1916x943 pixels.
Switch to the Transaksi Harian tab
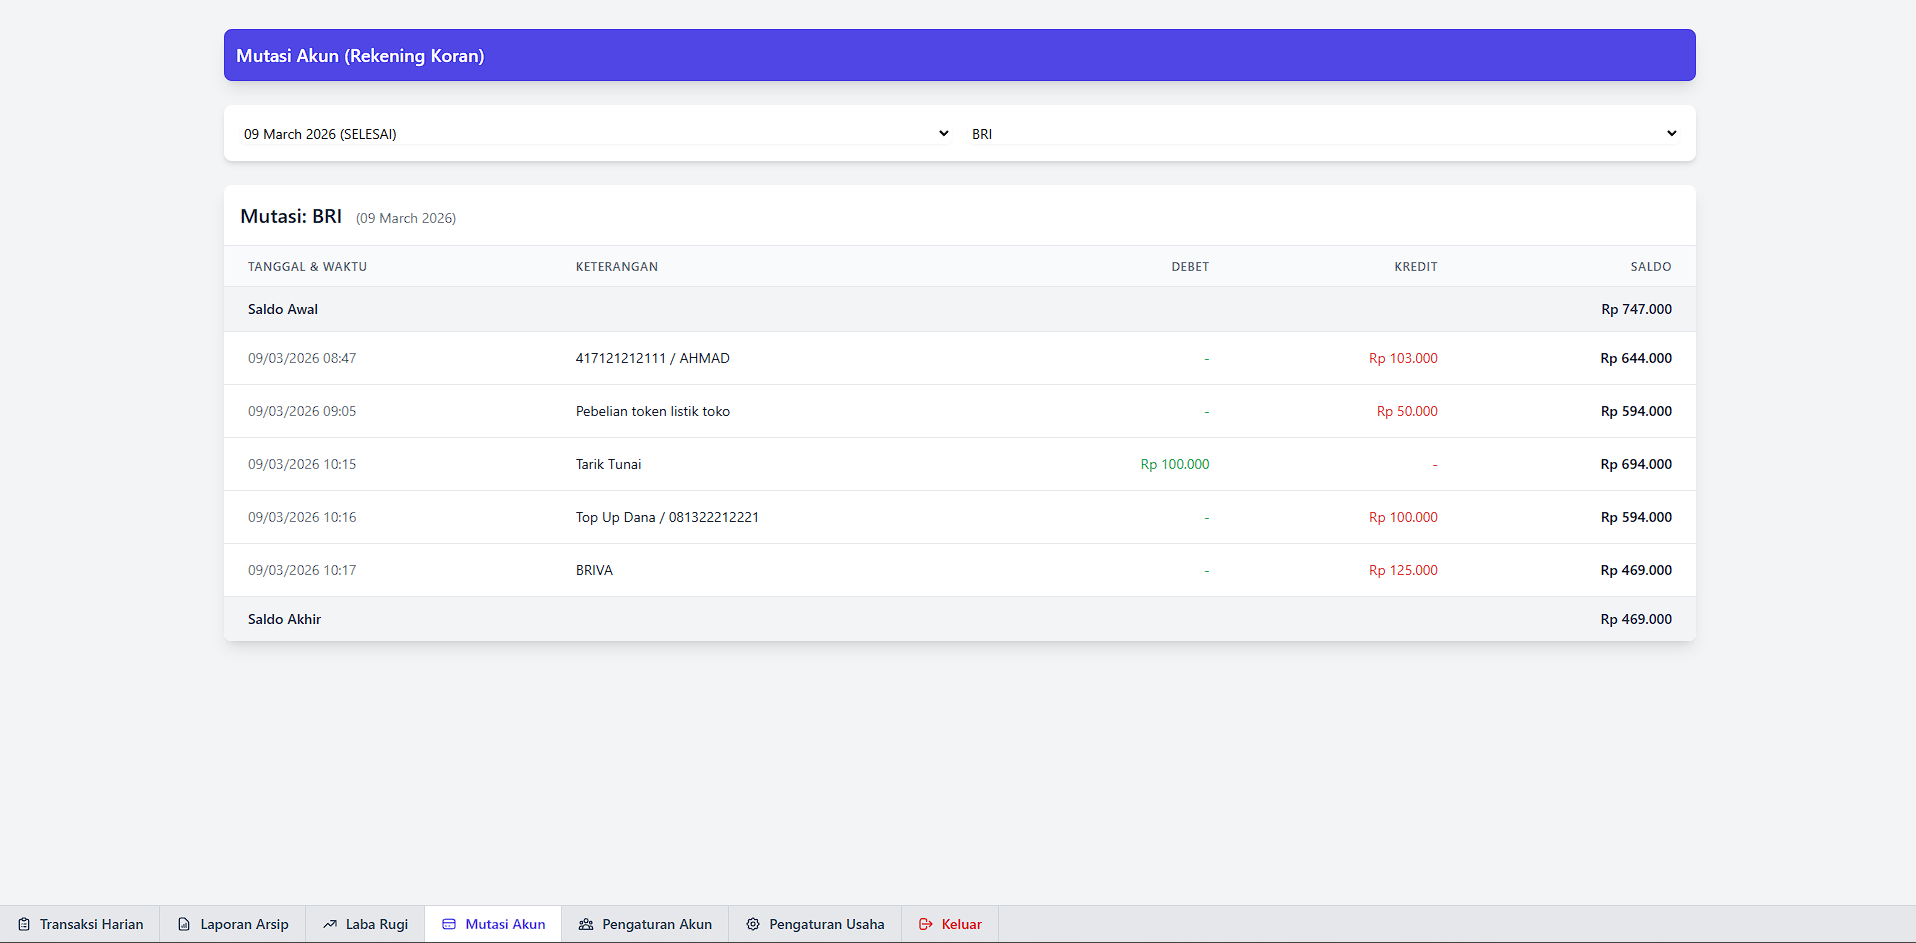tap(91, 924)
